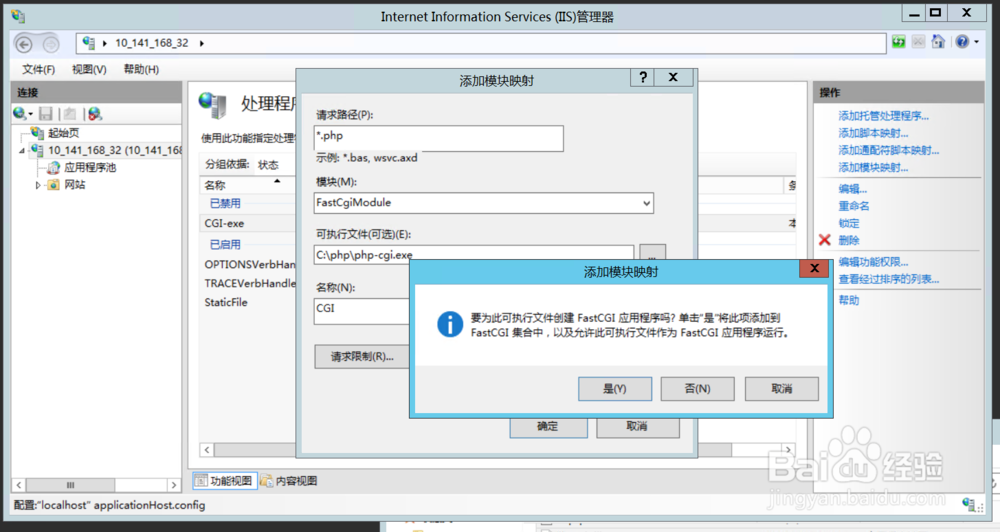Open the dropdown next to Connections globe icon
The image size is (1000, 532).
click(x=30, y=114)
